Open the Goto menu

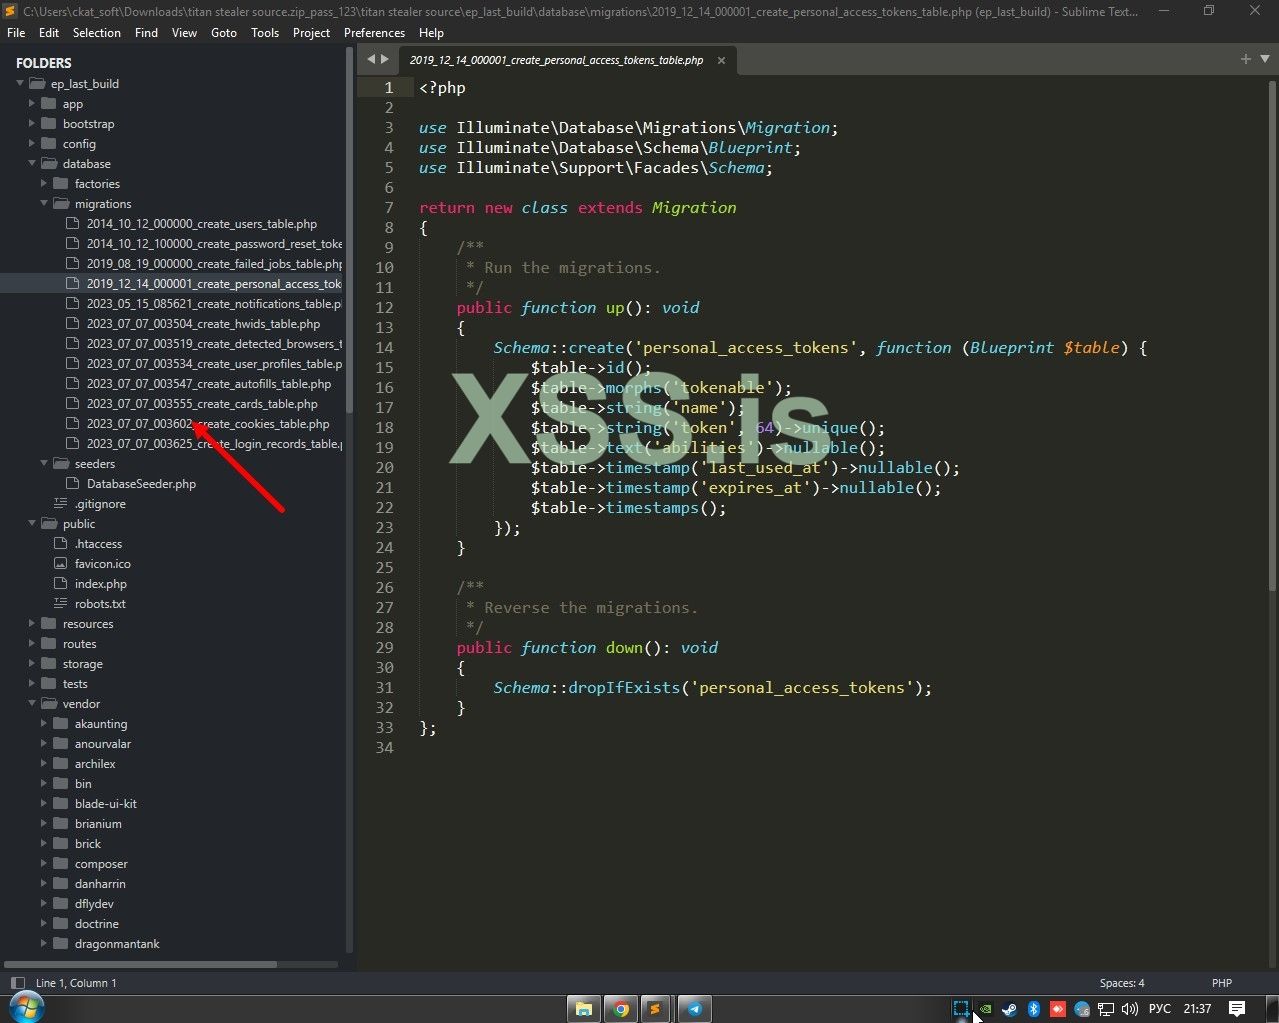click(224, 32)
